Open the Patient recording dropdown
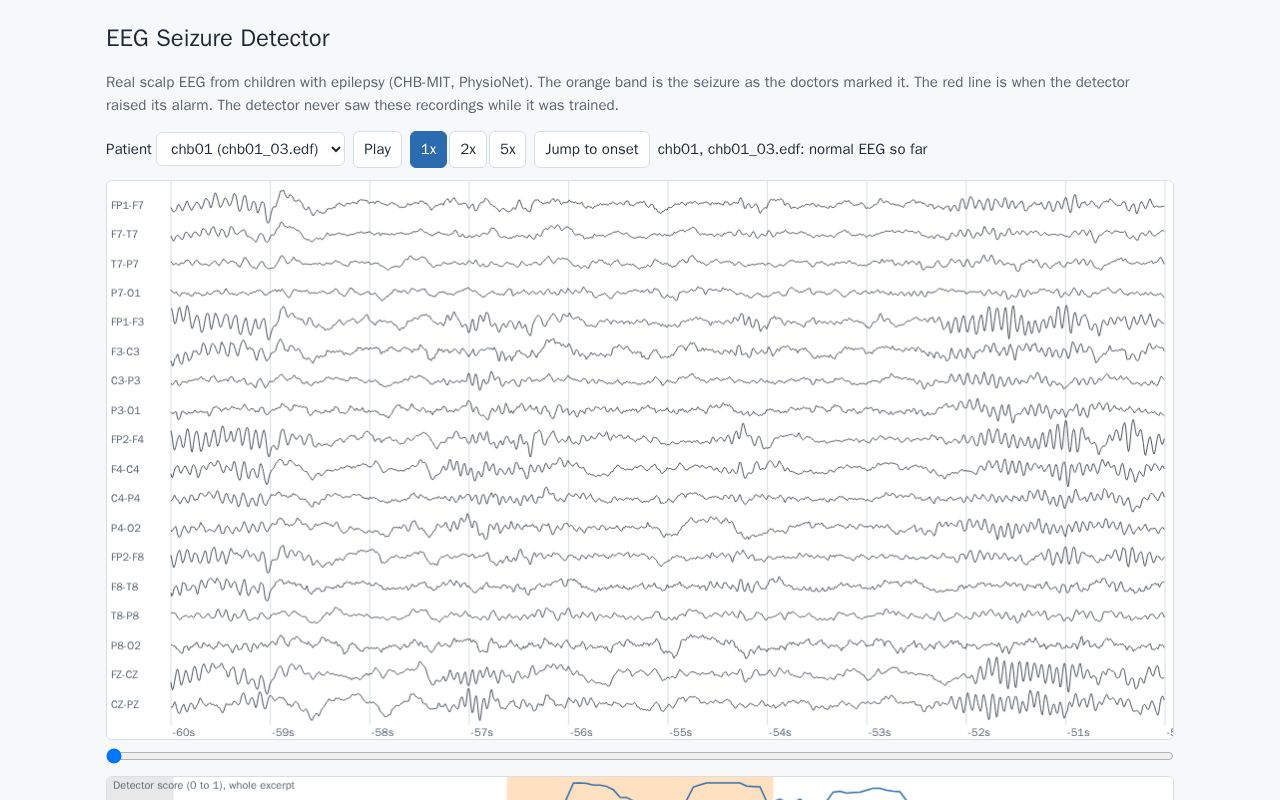 point(250,149)
